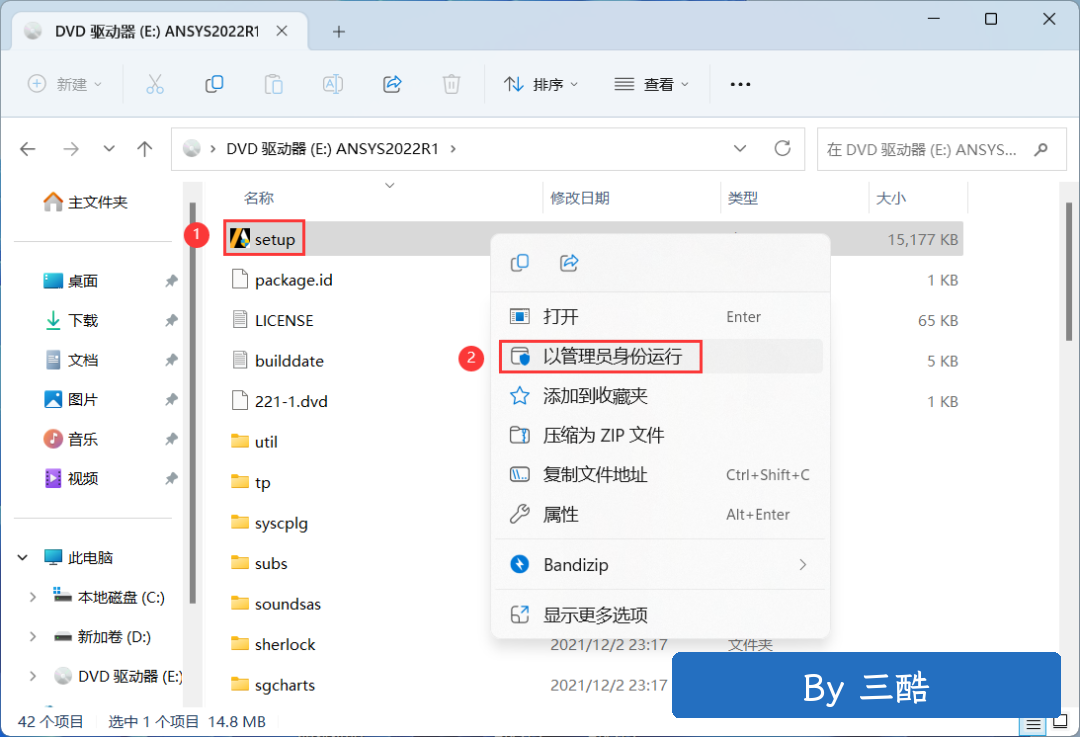1080x737 pixels.
Task: Select Show more options
Action: click(660, 614)
